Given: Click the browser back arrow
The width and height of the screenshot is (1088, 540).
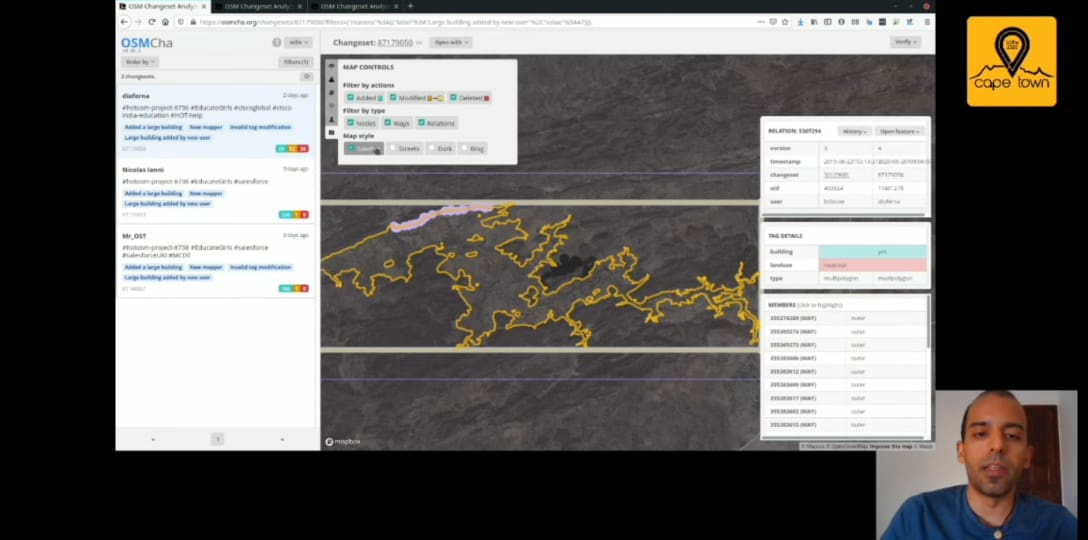Looking at the screenshot, I should point(124,22).
